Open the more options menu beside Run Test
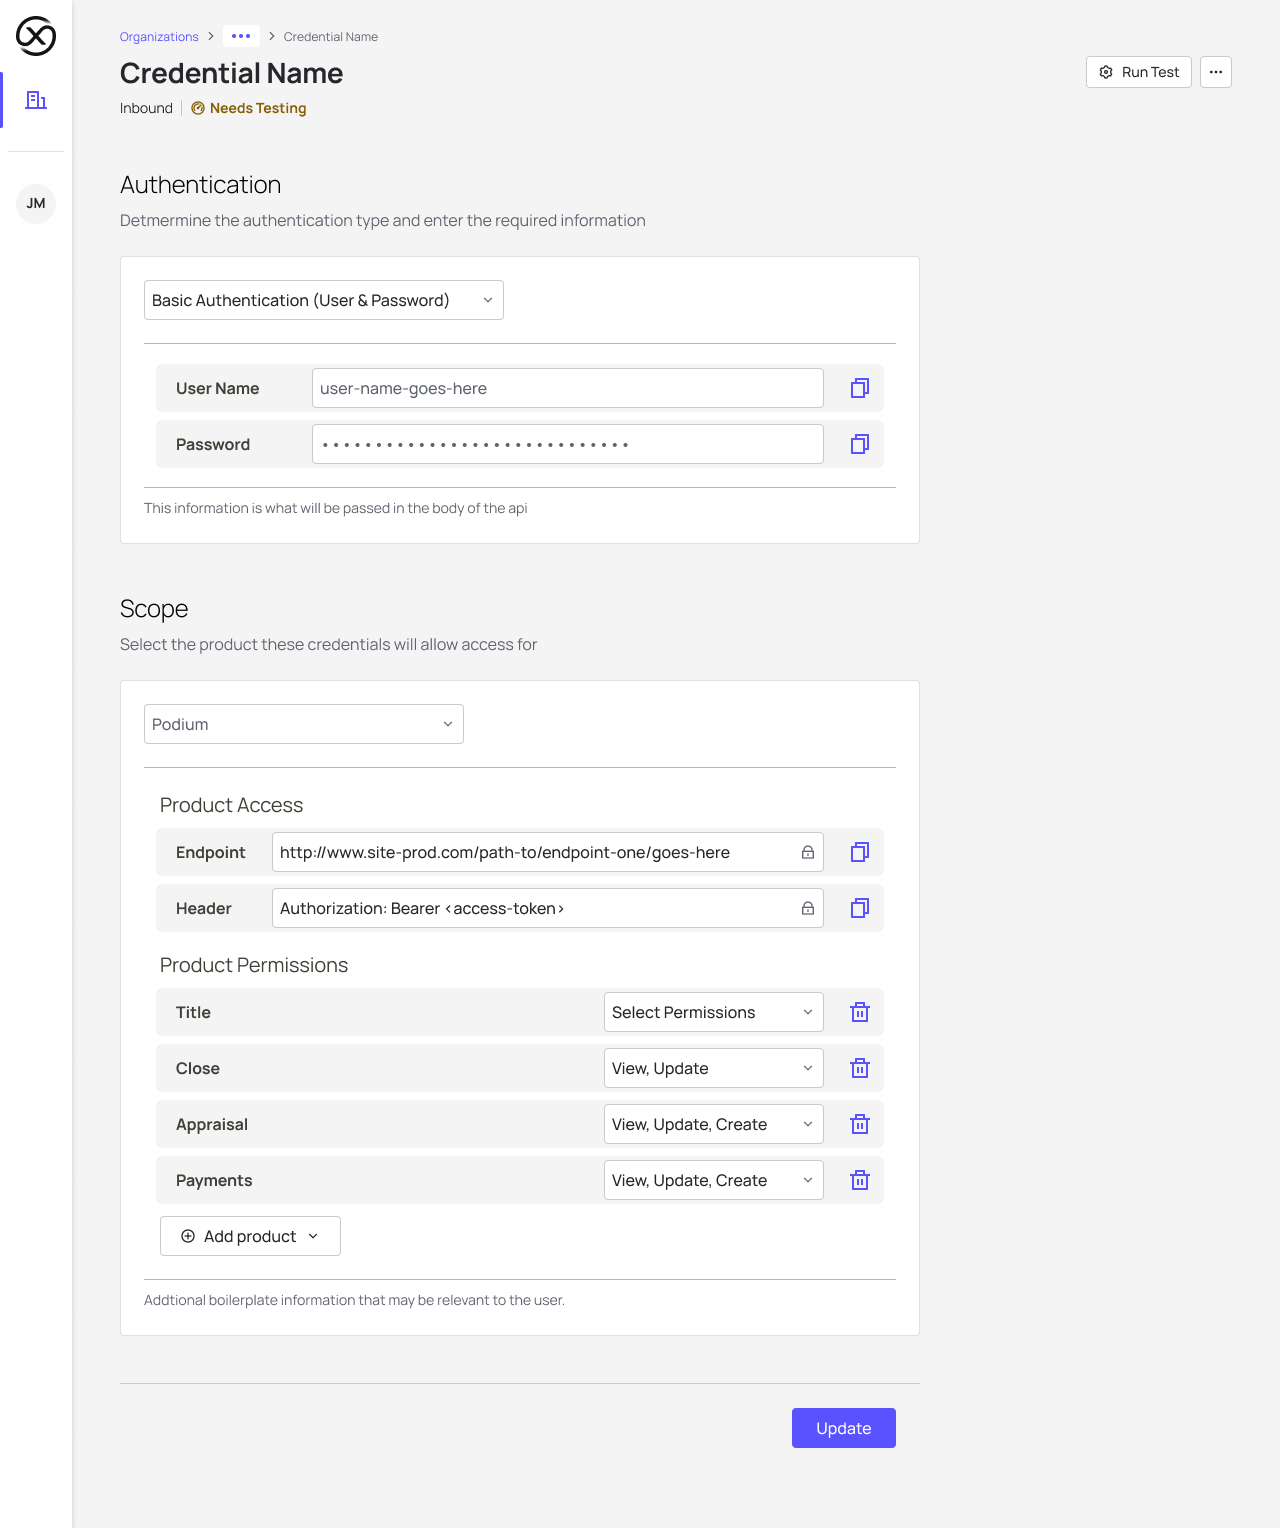Screen dimensions: 1280x1528 pyautogui.click(x=1216, y=72)
